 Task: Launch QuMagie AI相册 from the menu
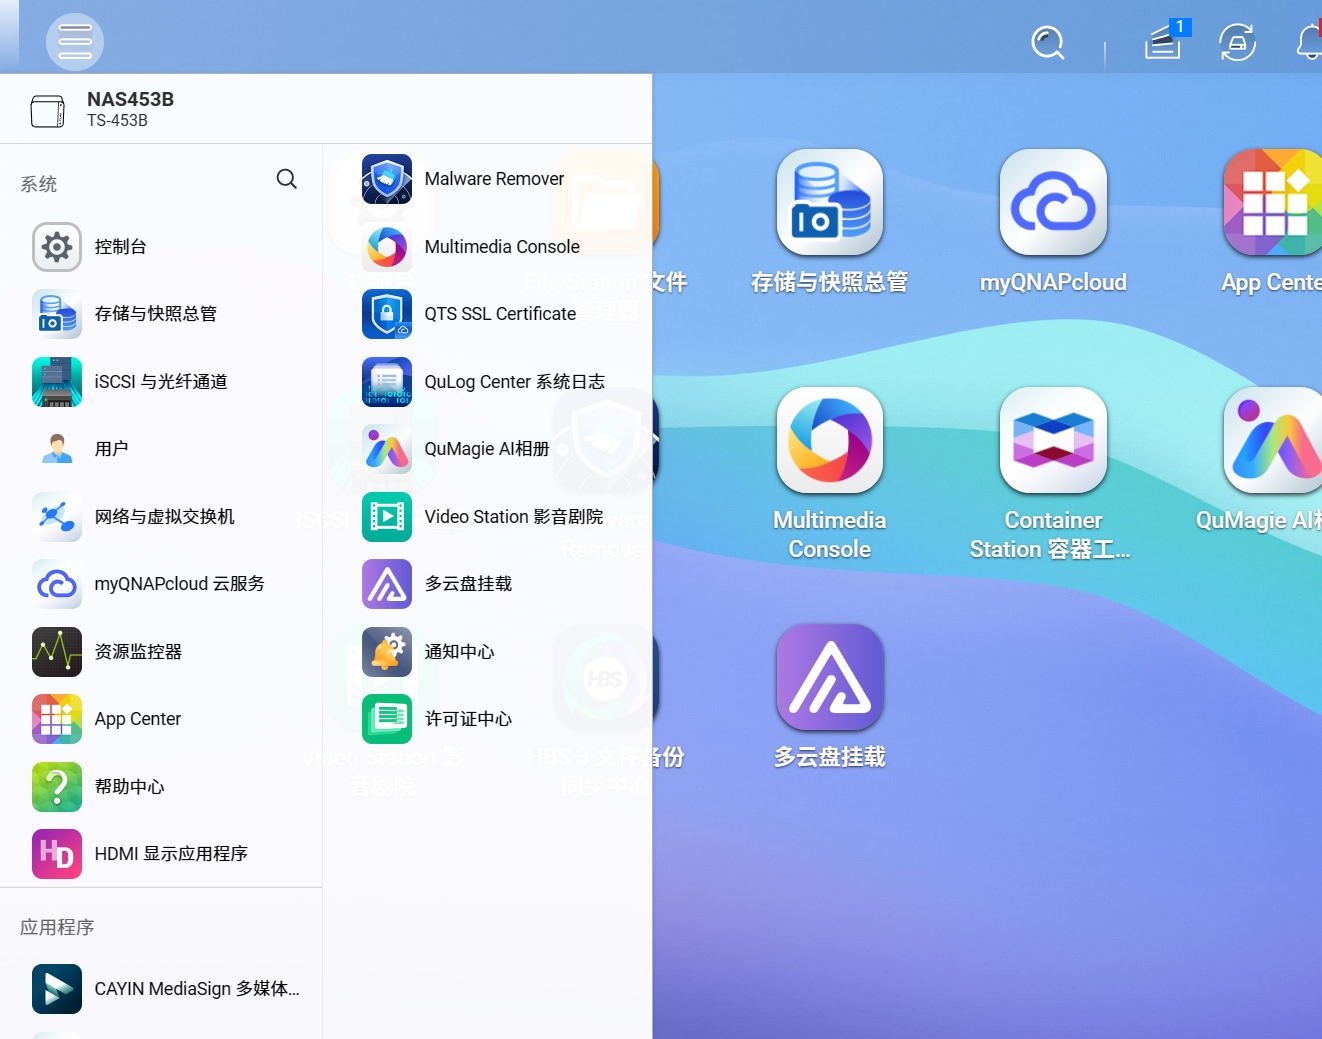[x=487, y=449]
